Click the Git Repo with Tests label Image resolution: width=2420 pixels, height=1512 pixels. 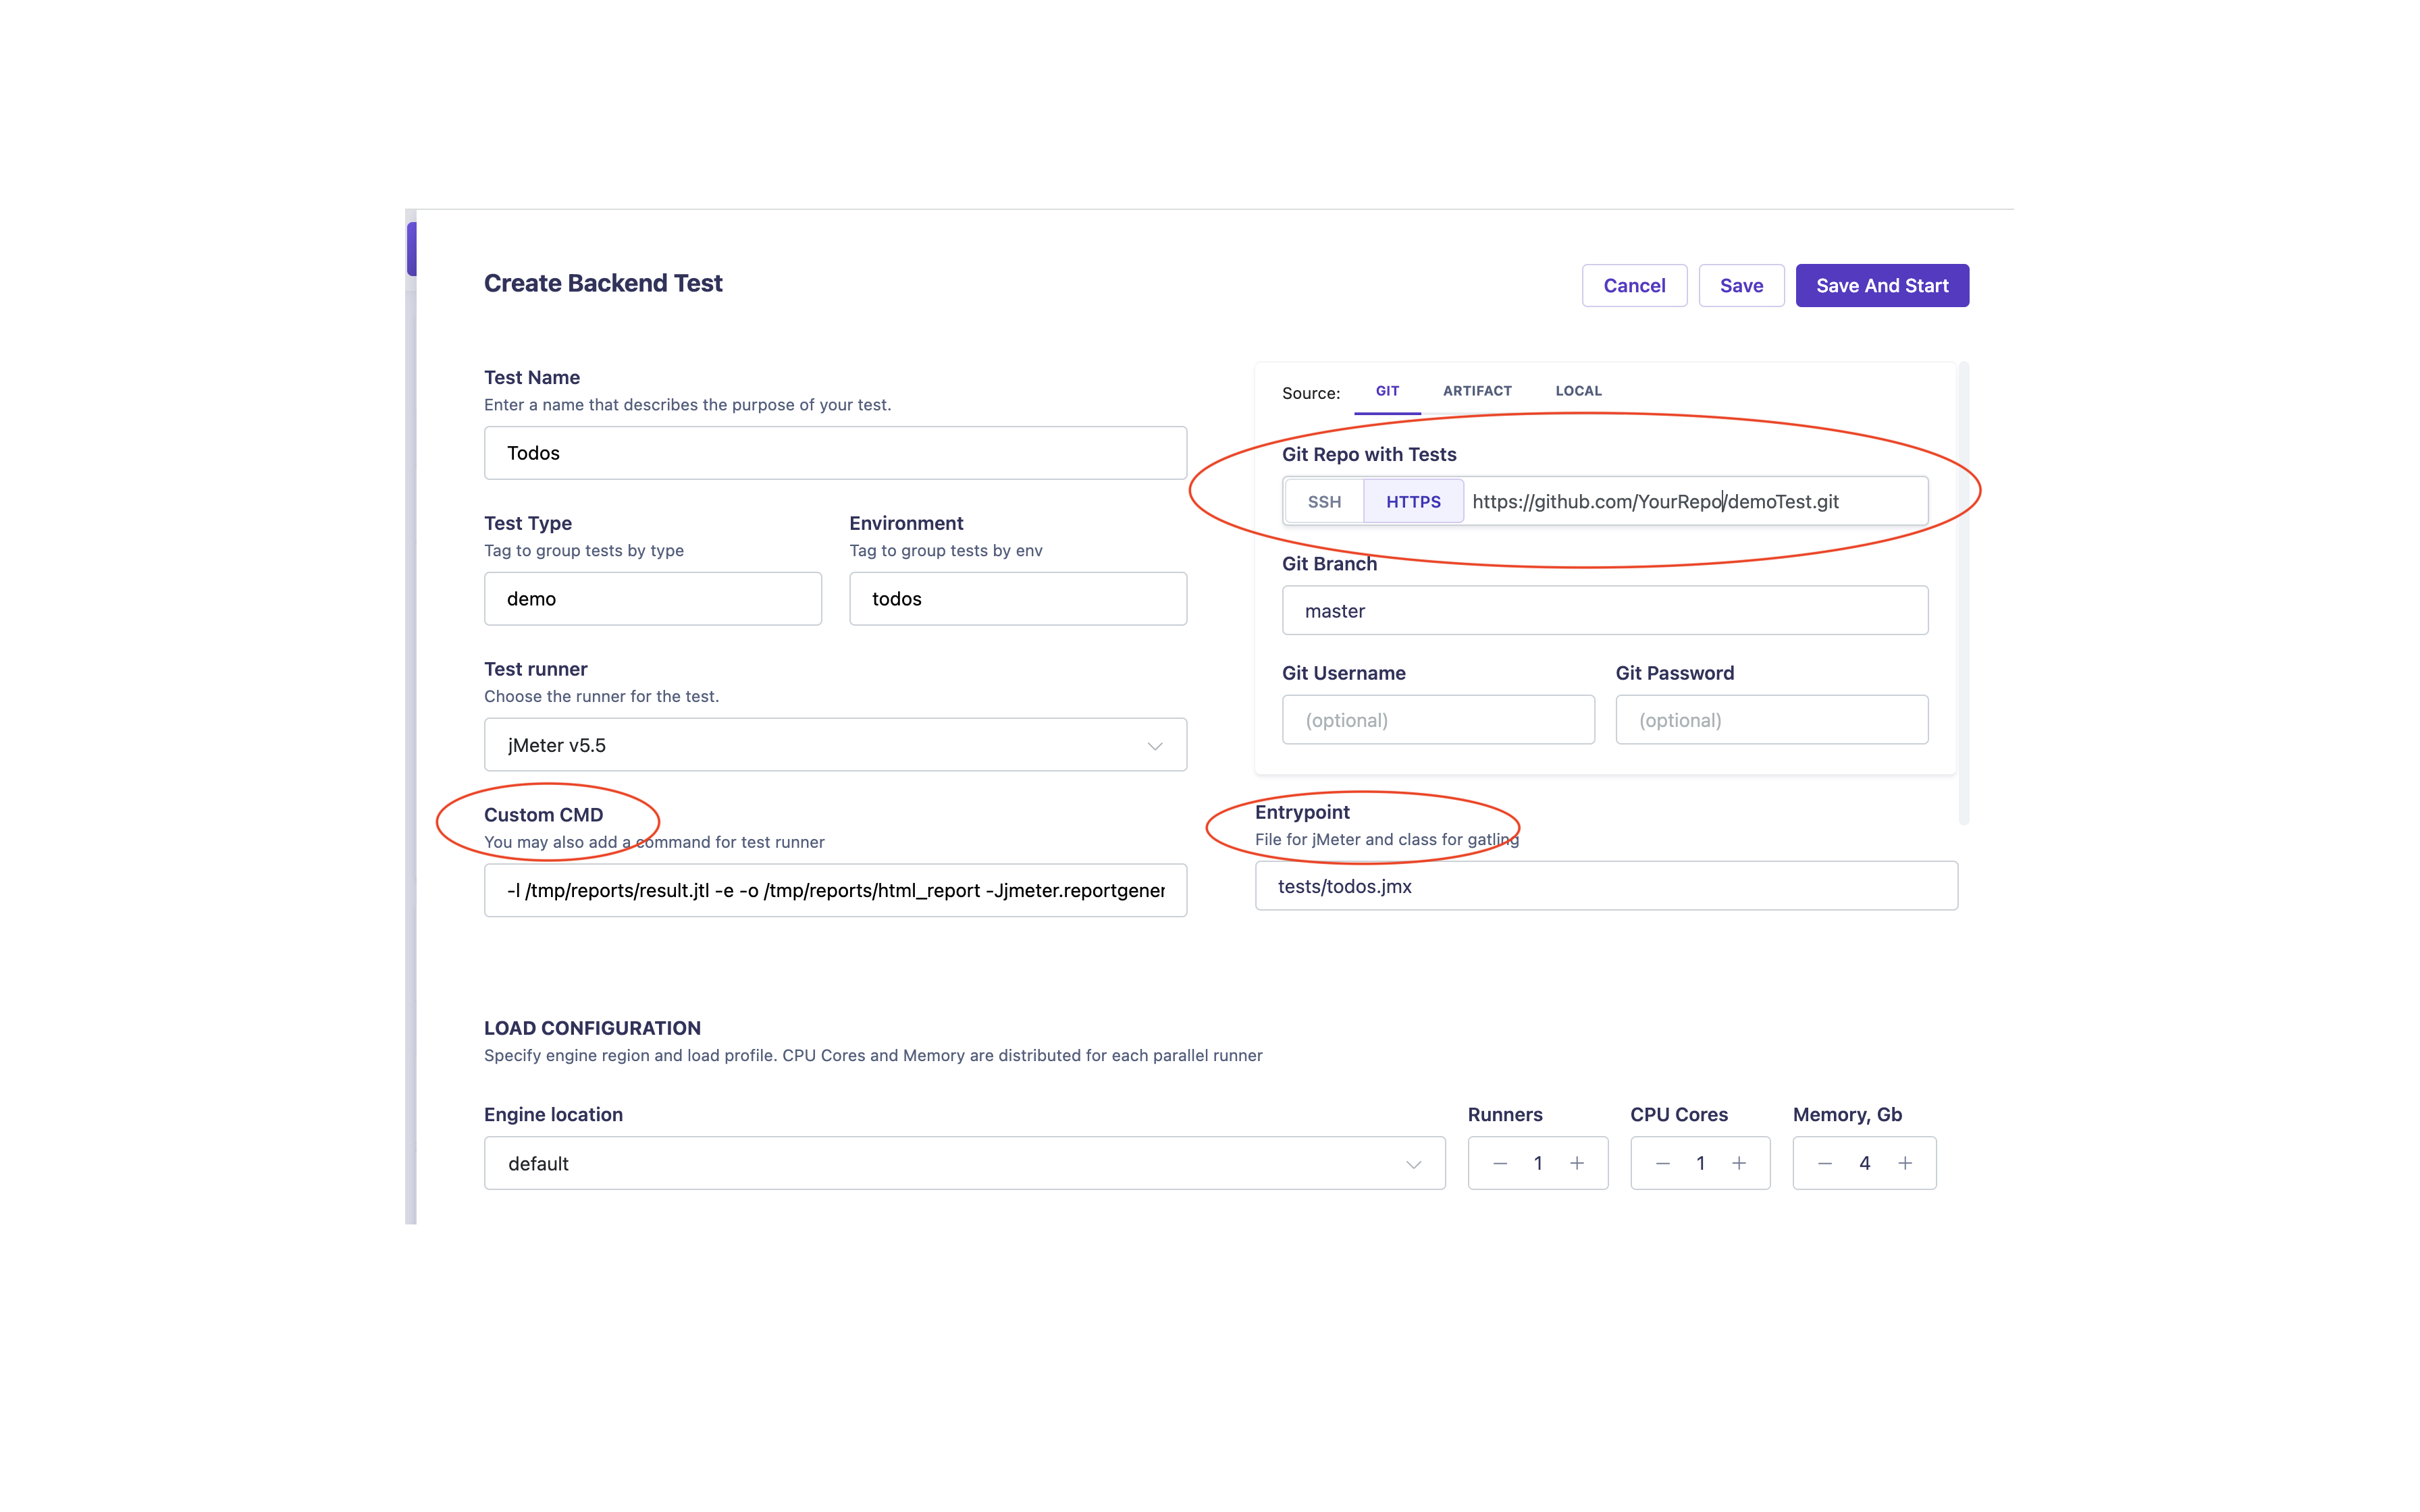click(x=1369, y=454)
